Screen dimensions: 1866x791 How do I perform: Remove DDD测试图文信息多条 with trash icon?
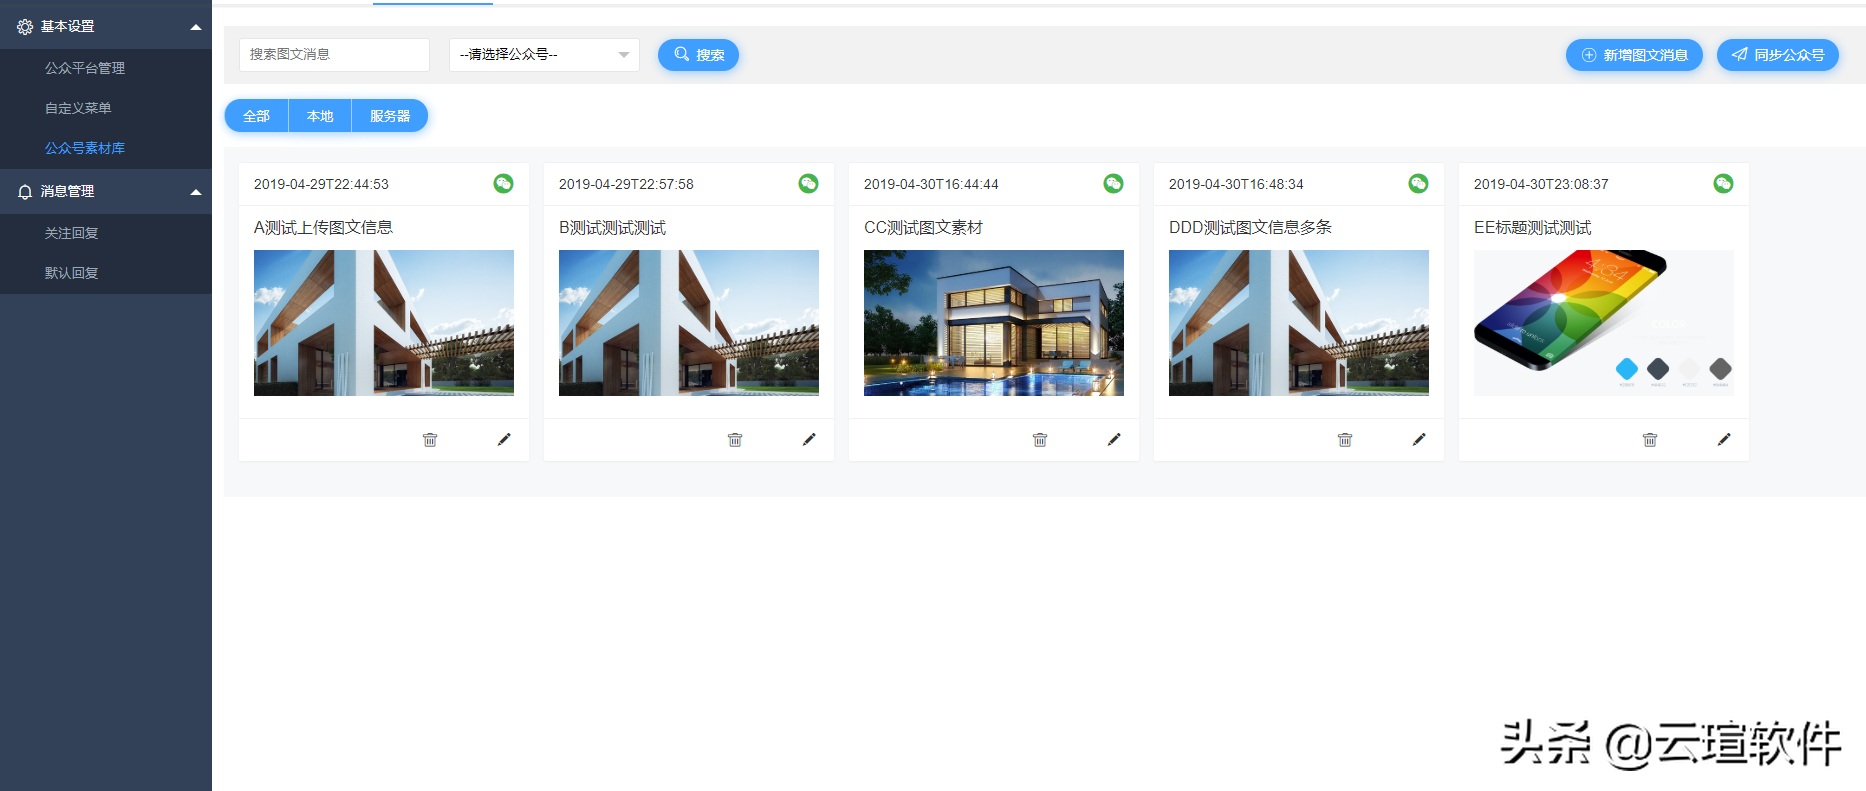coord(1345,440)
